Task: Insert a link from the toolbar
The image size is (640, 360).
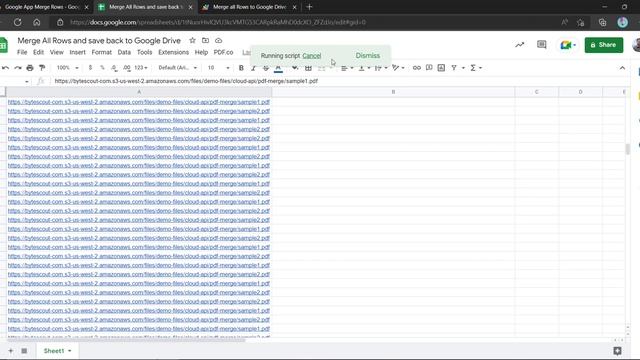Action: tap(416, 68)
